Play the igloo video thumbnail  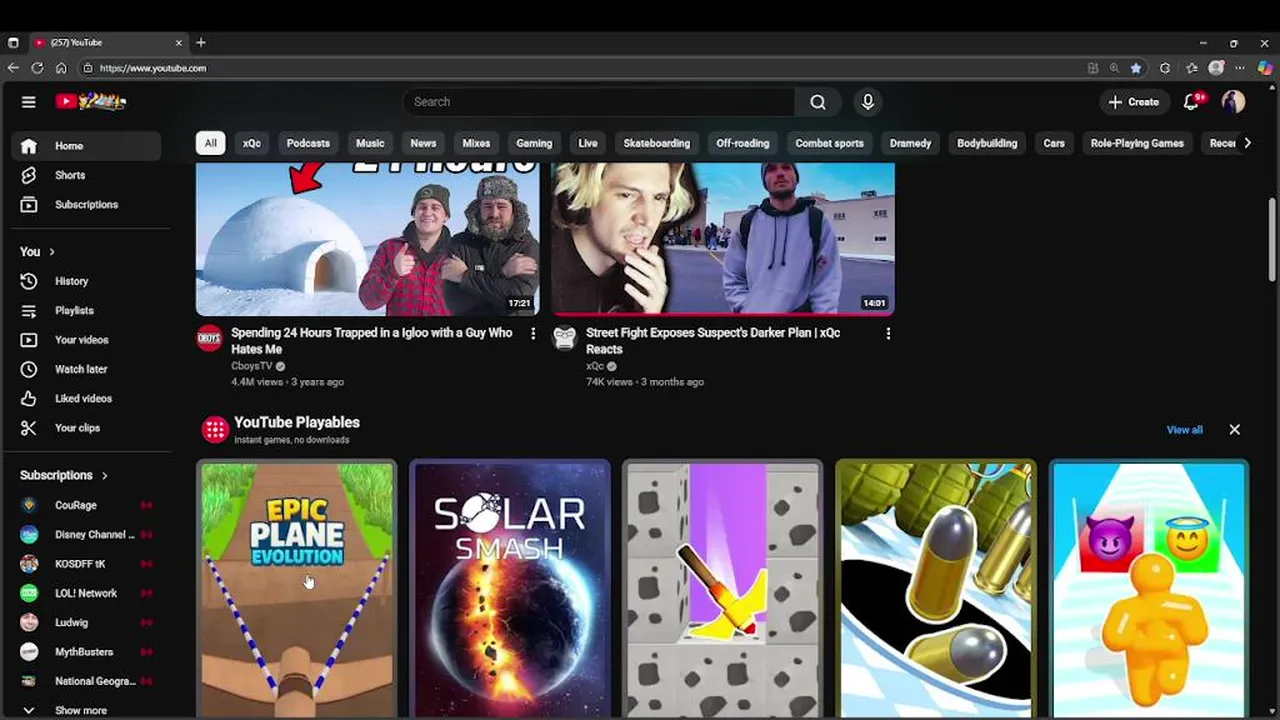367,239
